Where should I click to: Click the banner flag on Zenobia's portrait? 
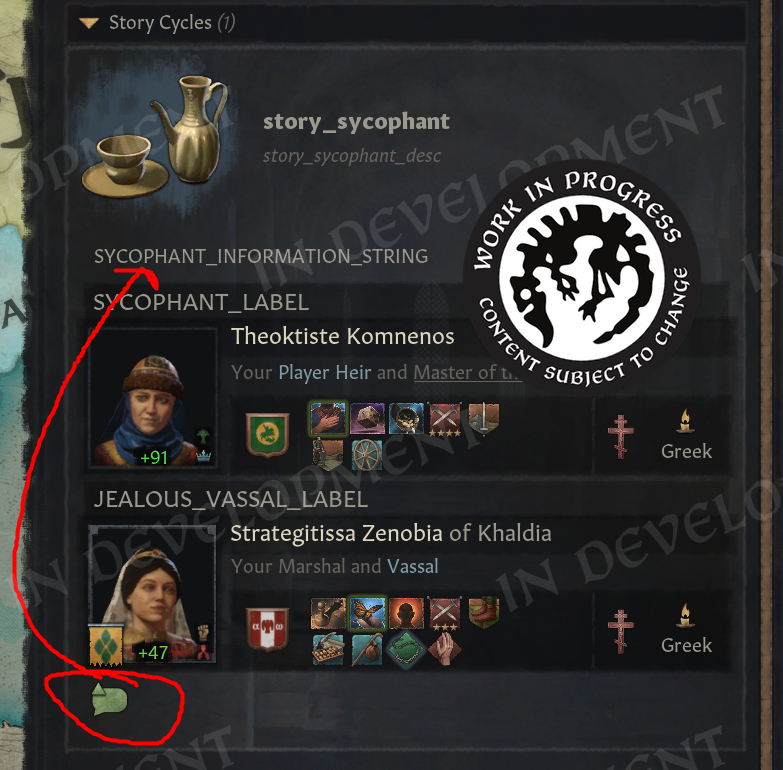tap(105, 645)
